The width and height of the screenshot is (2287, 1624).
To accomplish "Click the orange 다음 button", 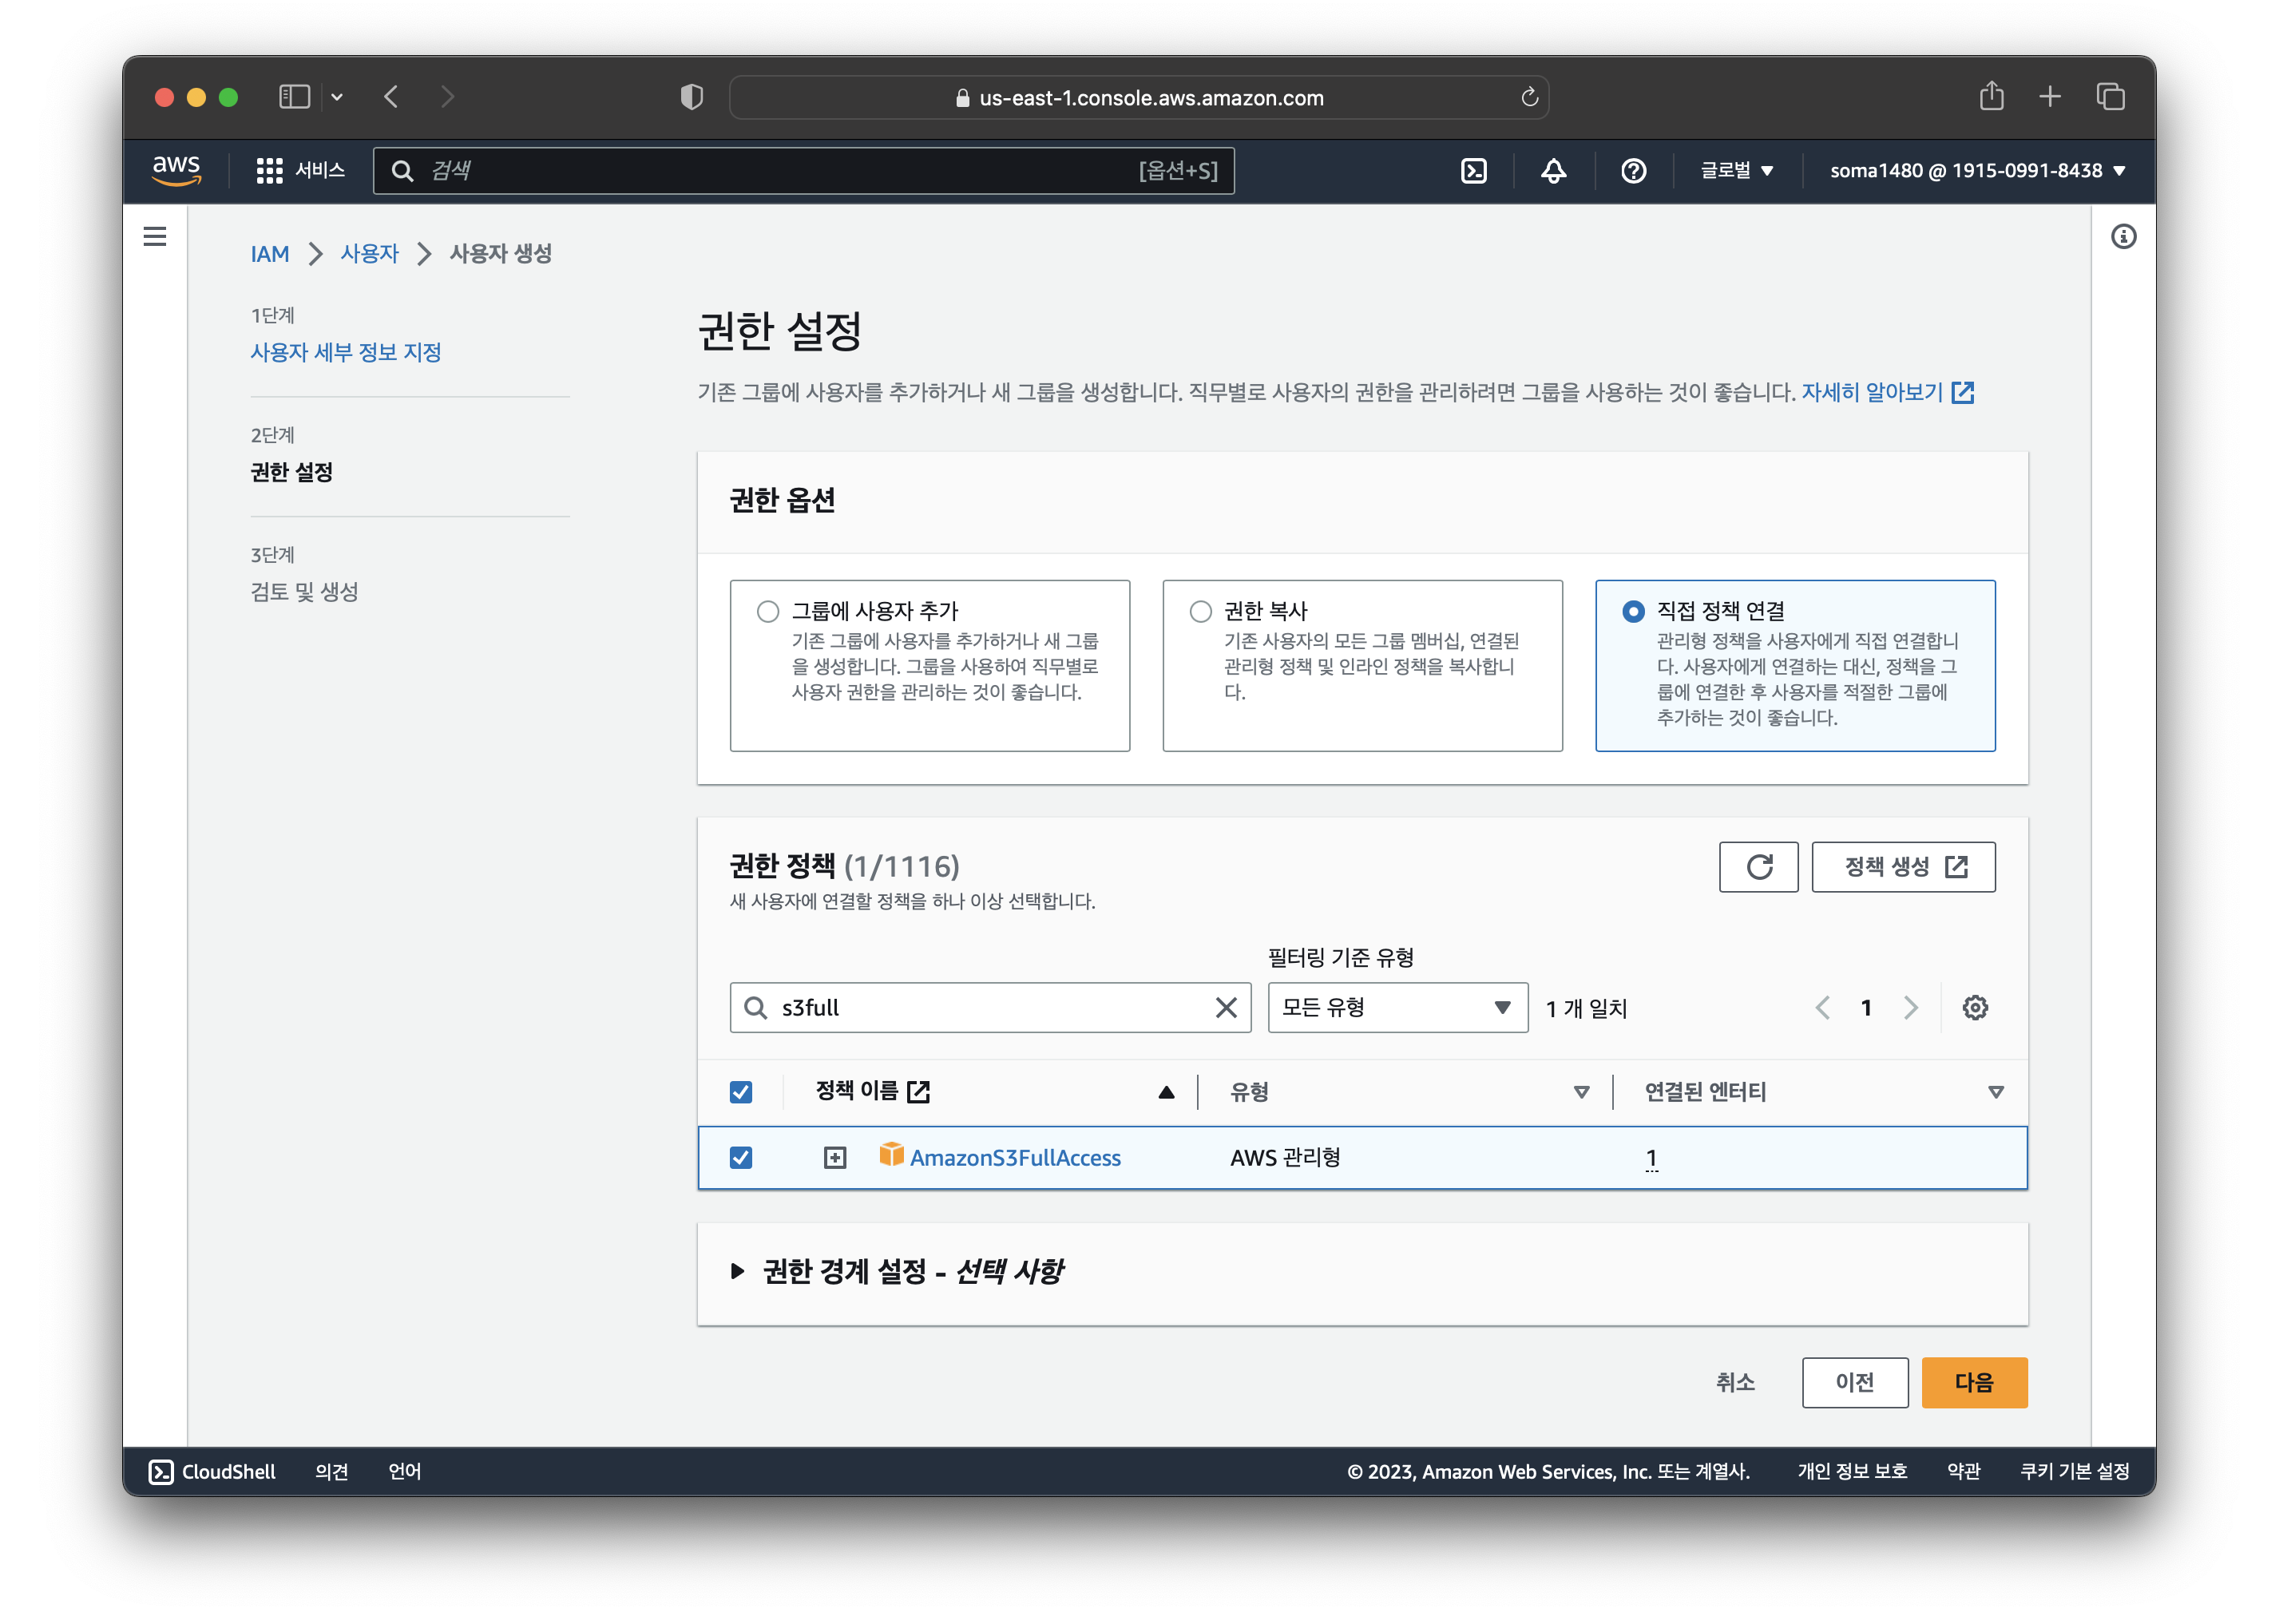I will [x=1974, y=1383].
